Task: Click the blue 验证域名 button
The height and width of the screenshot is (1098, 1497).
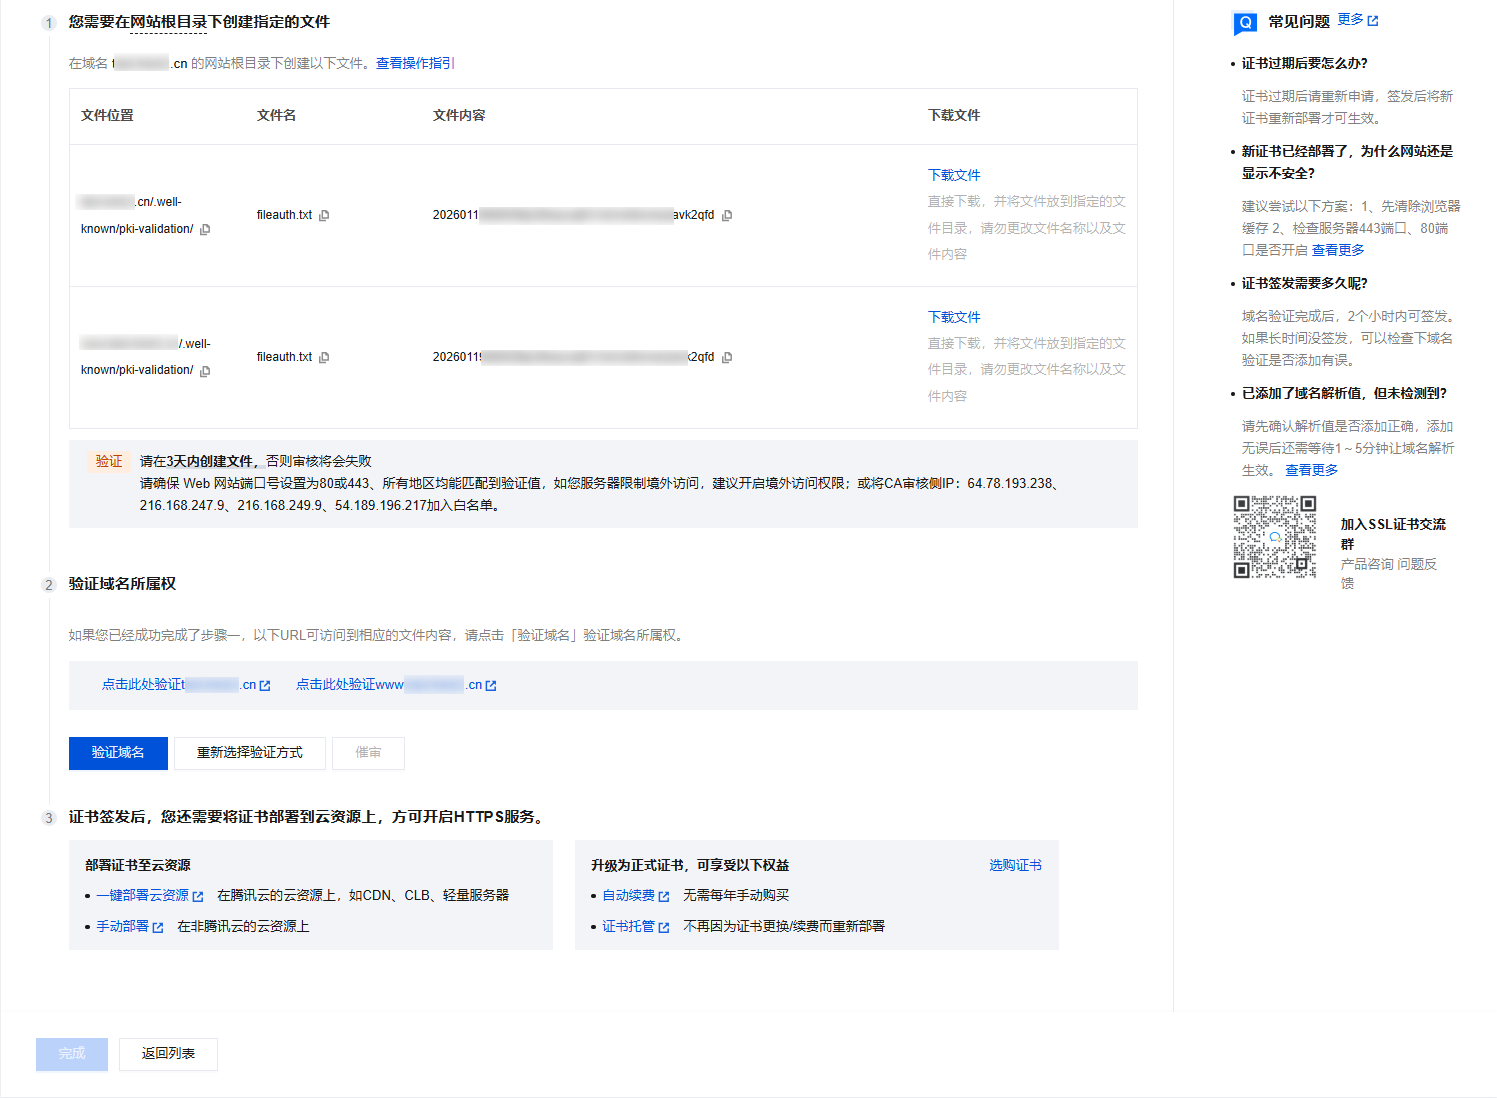Action: click(x=118, y=753)
